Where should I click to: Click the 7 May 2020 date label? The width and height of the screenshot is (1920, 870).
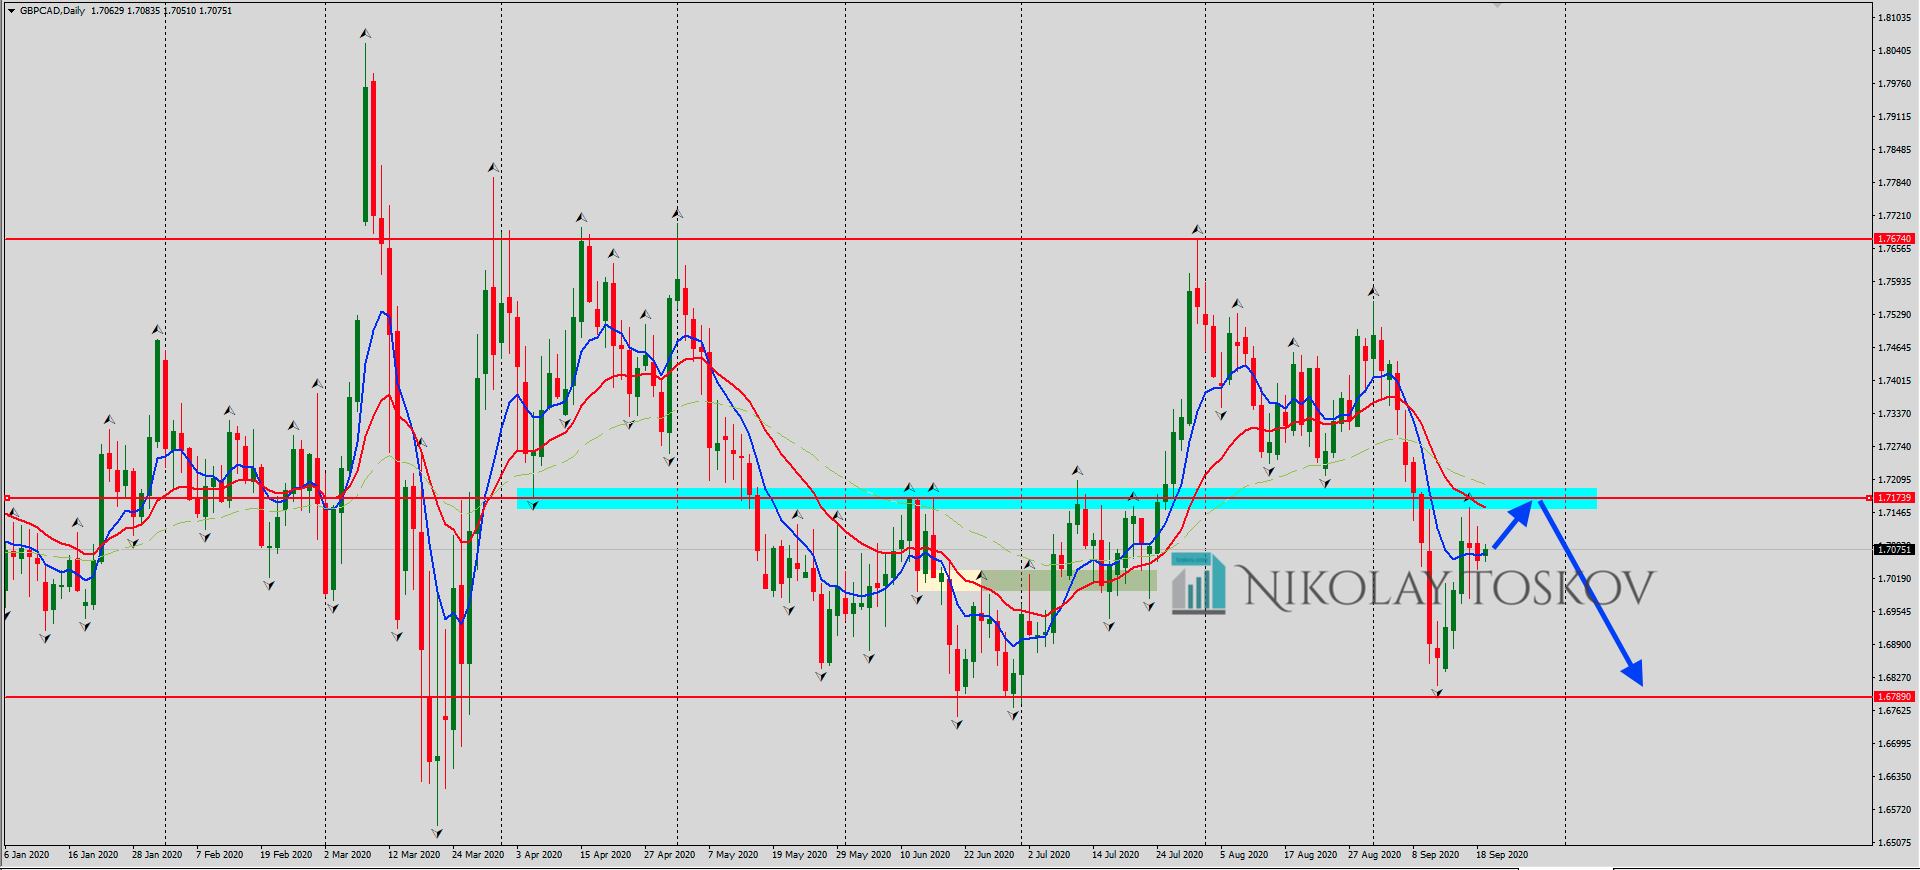tap(733, 855)
